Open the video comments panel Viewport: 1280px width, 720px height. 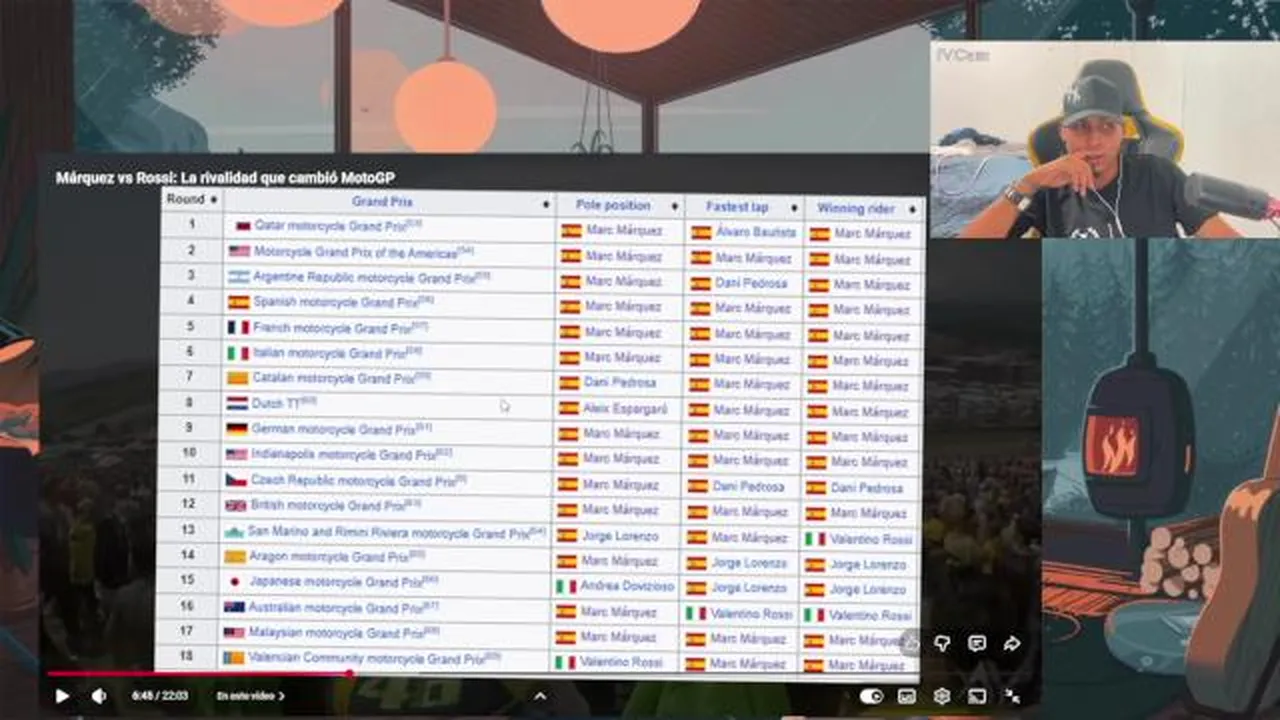click(977, 644)
